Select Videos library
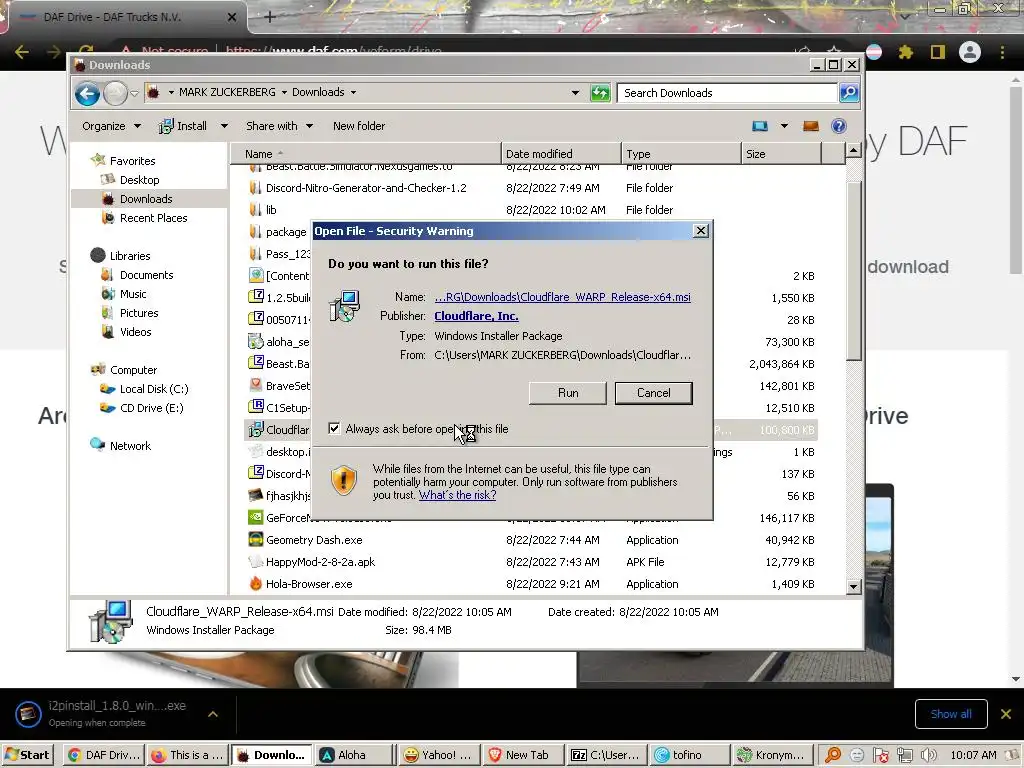The image size is (1024, 768). coord(135,332)
